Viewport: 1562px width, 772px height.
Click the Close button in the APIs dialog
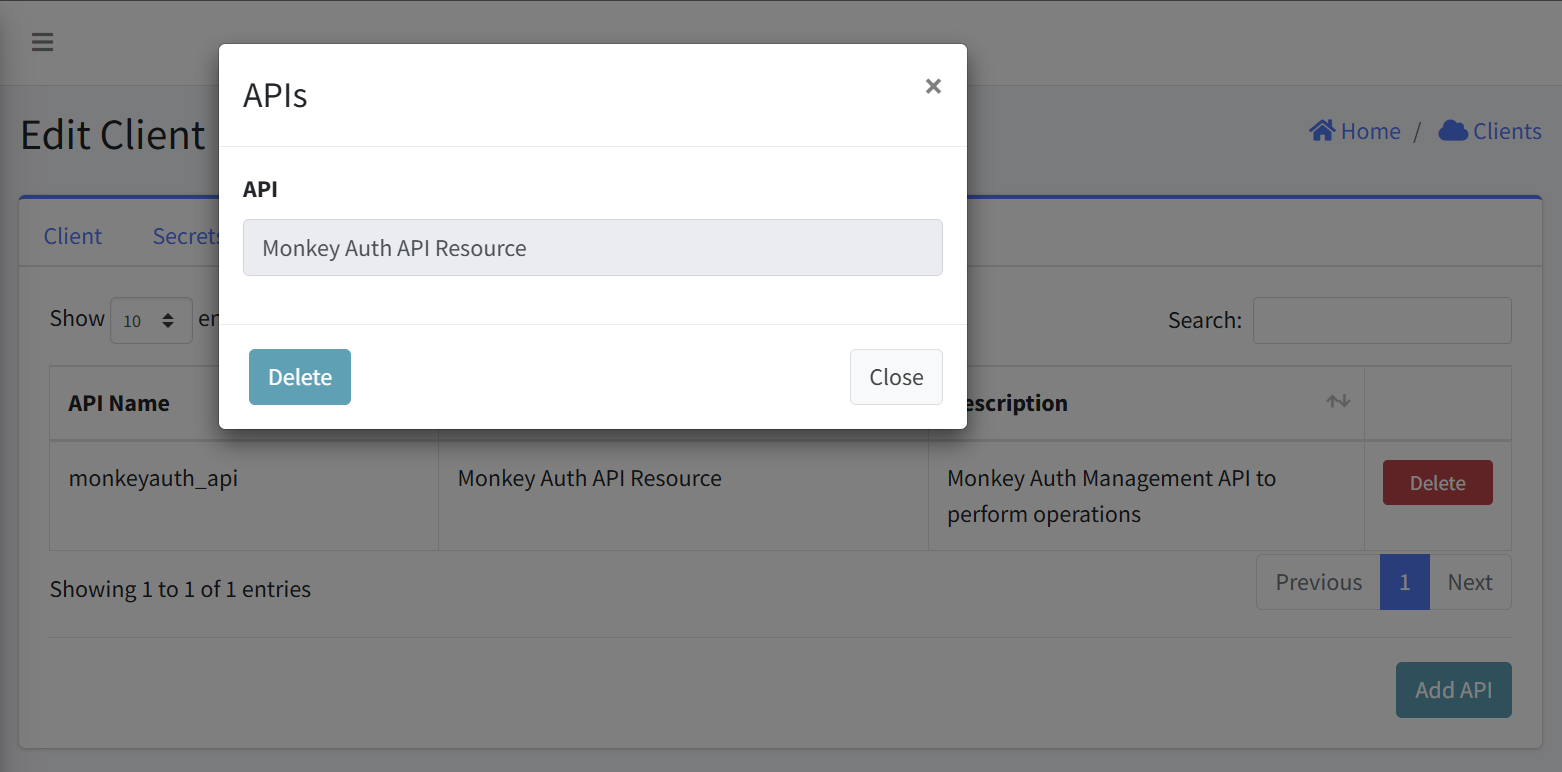[x=896, y=377]
